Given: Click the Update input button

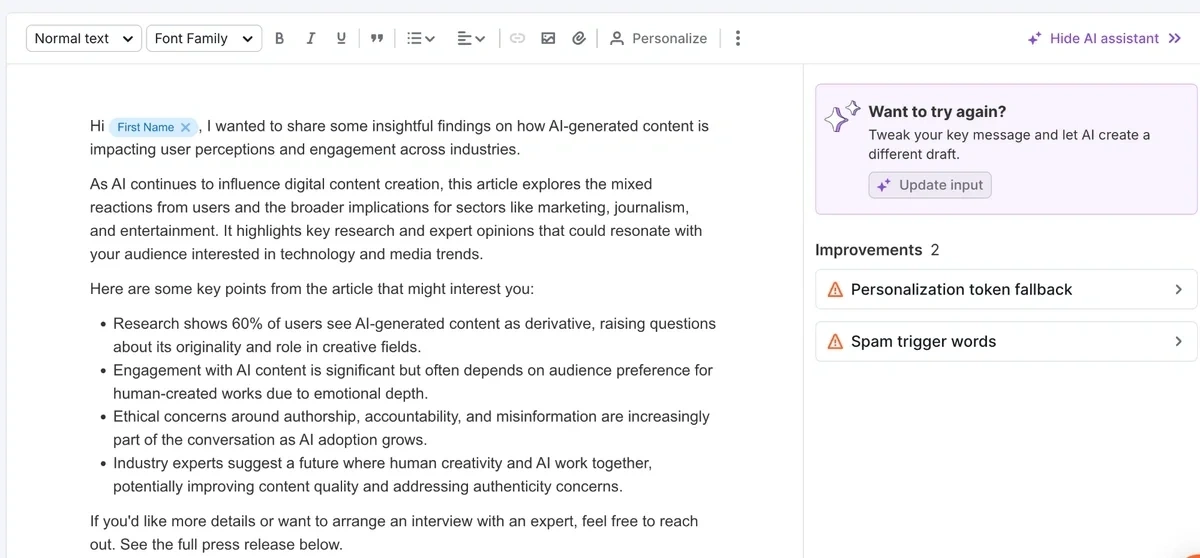Looking at the screenshot, I should [930, 185].
